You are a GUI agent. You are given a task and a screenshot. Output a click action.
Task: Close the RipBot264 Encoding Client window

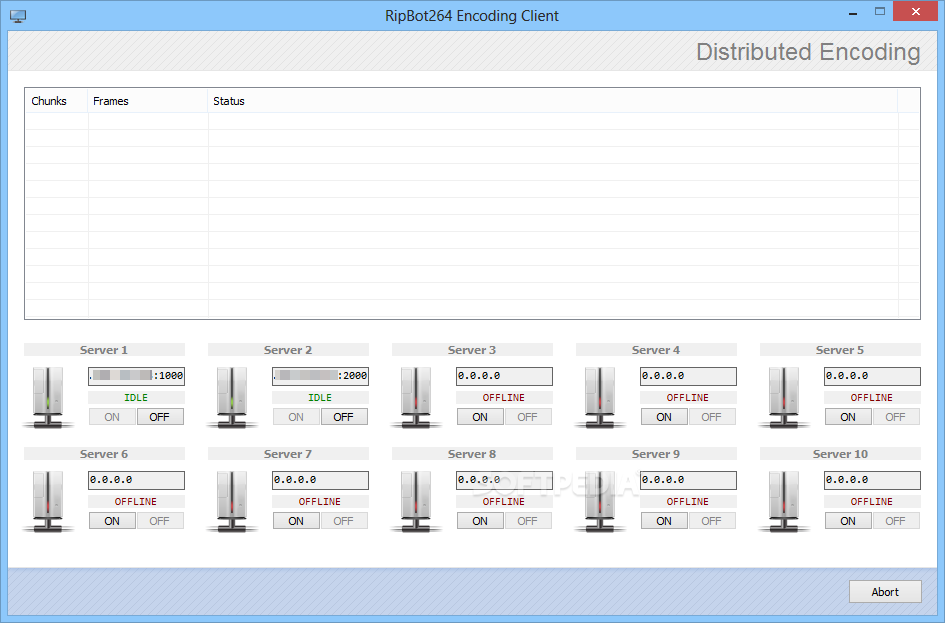tap(915, 11)
